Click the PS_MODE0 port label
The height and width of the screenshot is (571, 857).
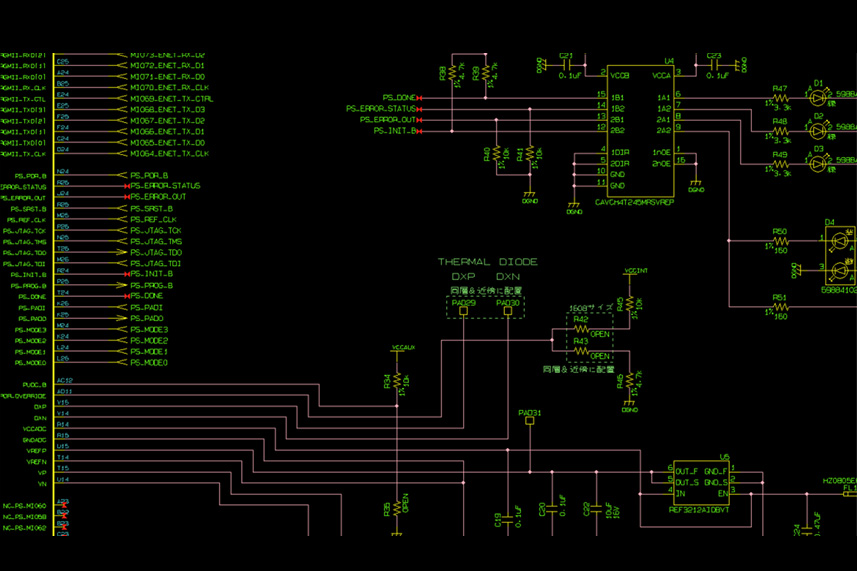tap(149, 362)
